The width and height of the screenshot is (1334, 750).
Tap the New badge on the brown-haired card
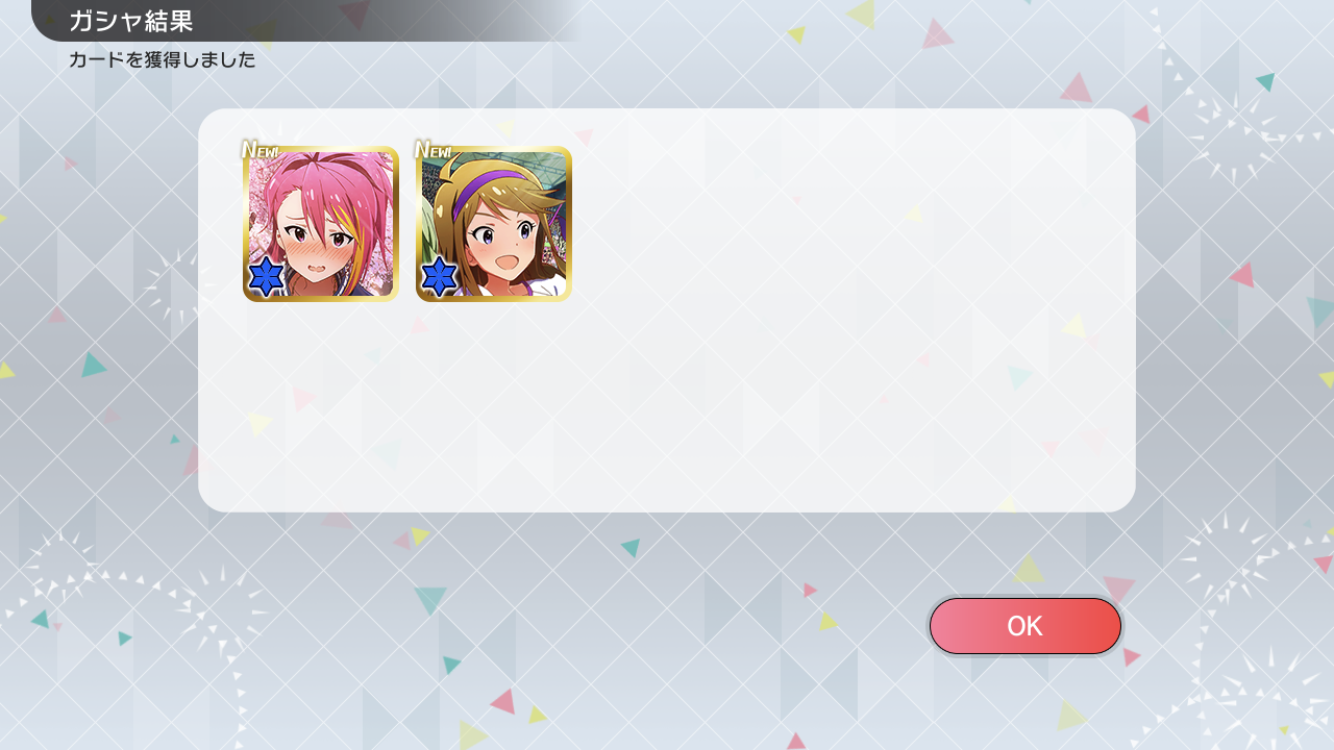433,150
